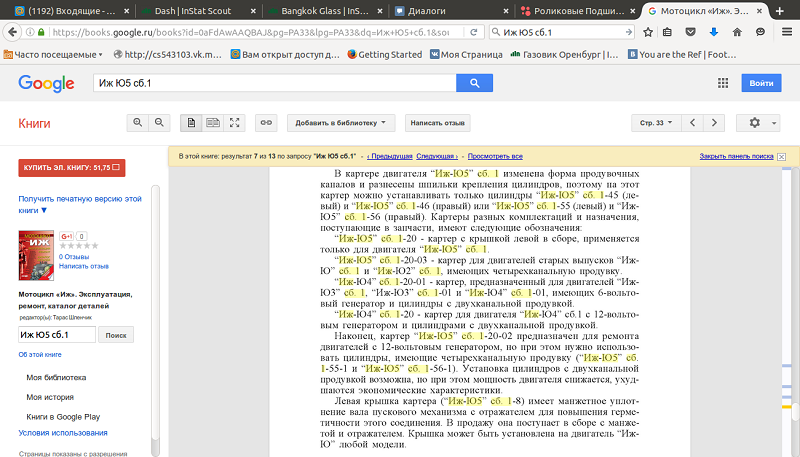Screen dimensions: 800x457
Task: Enter full screen reading mode
Action: click(x=235, y=122)
